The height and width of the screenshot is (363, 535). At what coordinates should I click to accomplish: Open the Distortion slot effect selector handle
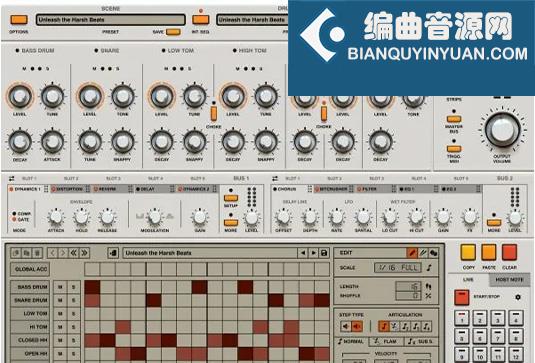88,189
